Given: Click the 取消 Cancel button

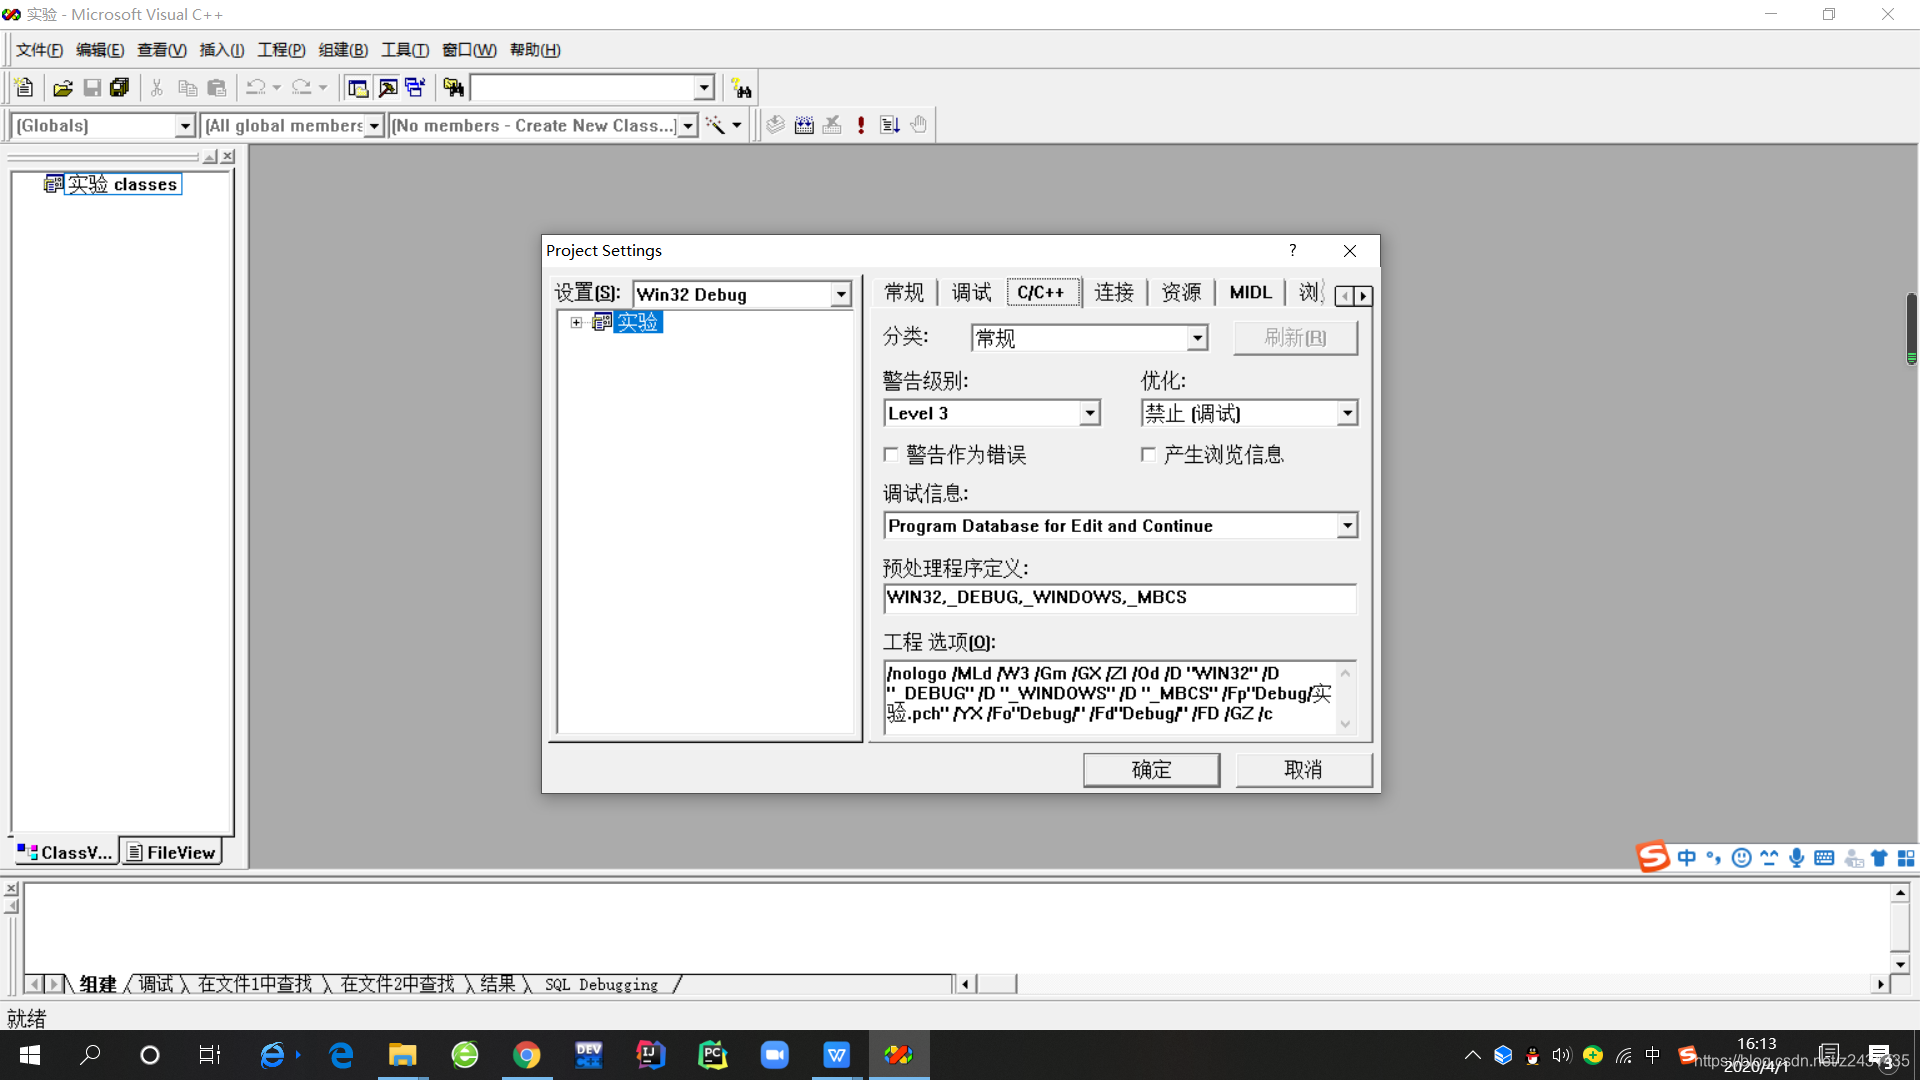Looking at the screenshot, I should click(1303, 770).
